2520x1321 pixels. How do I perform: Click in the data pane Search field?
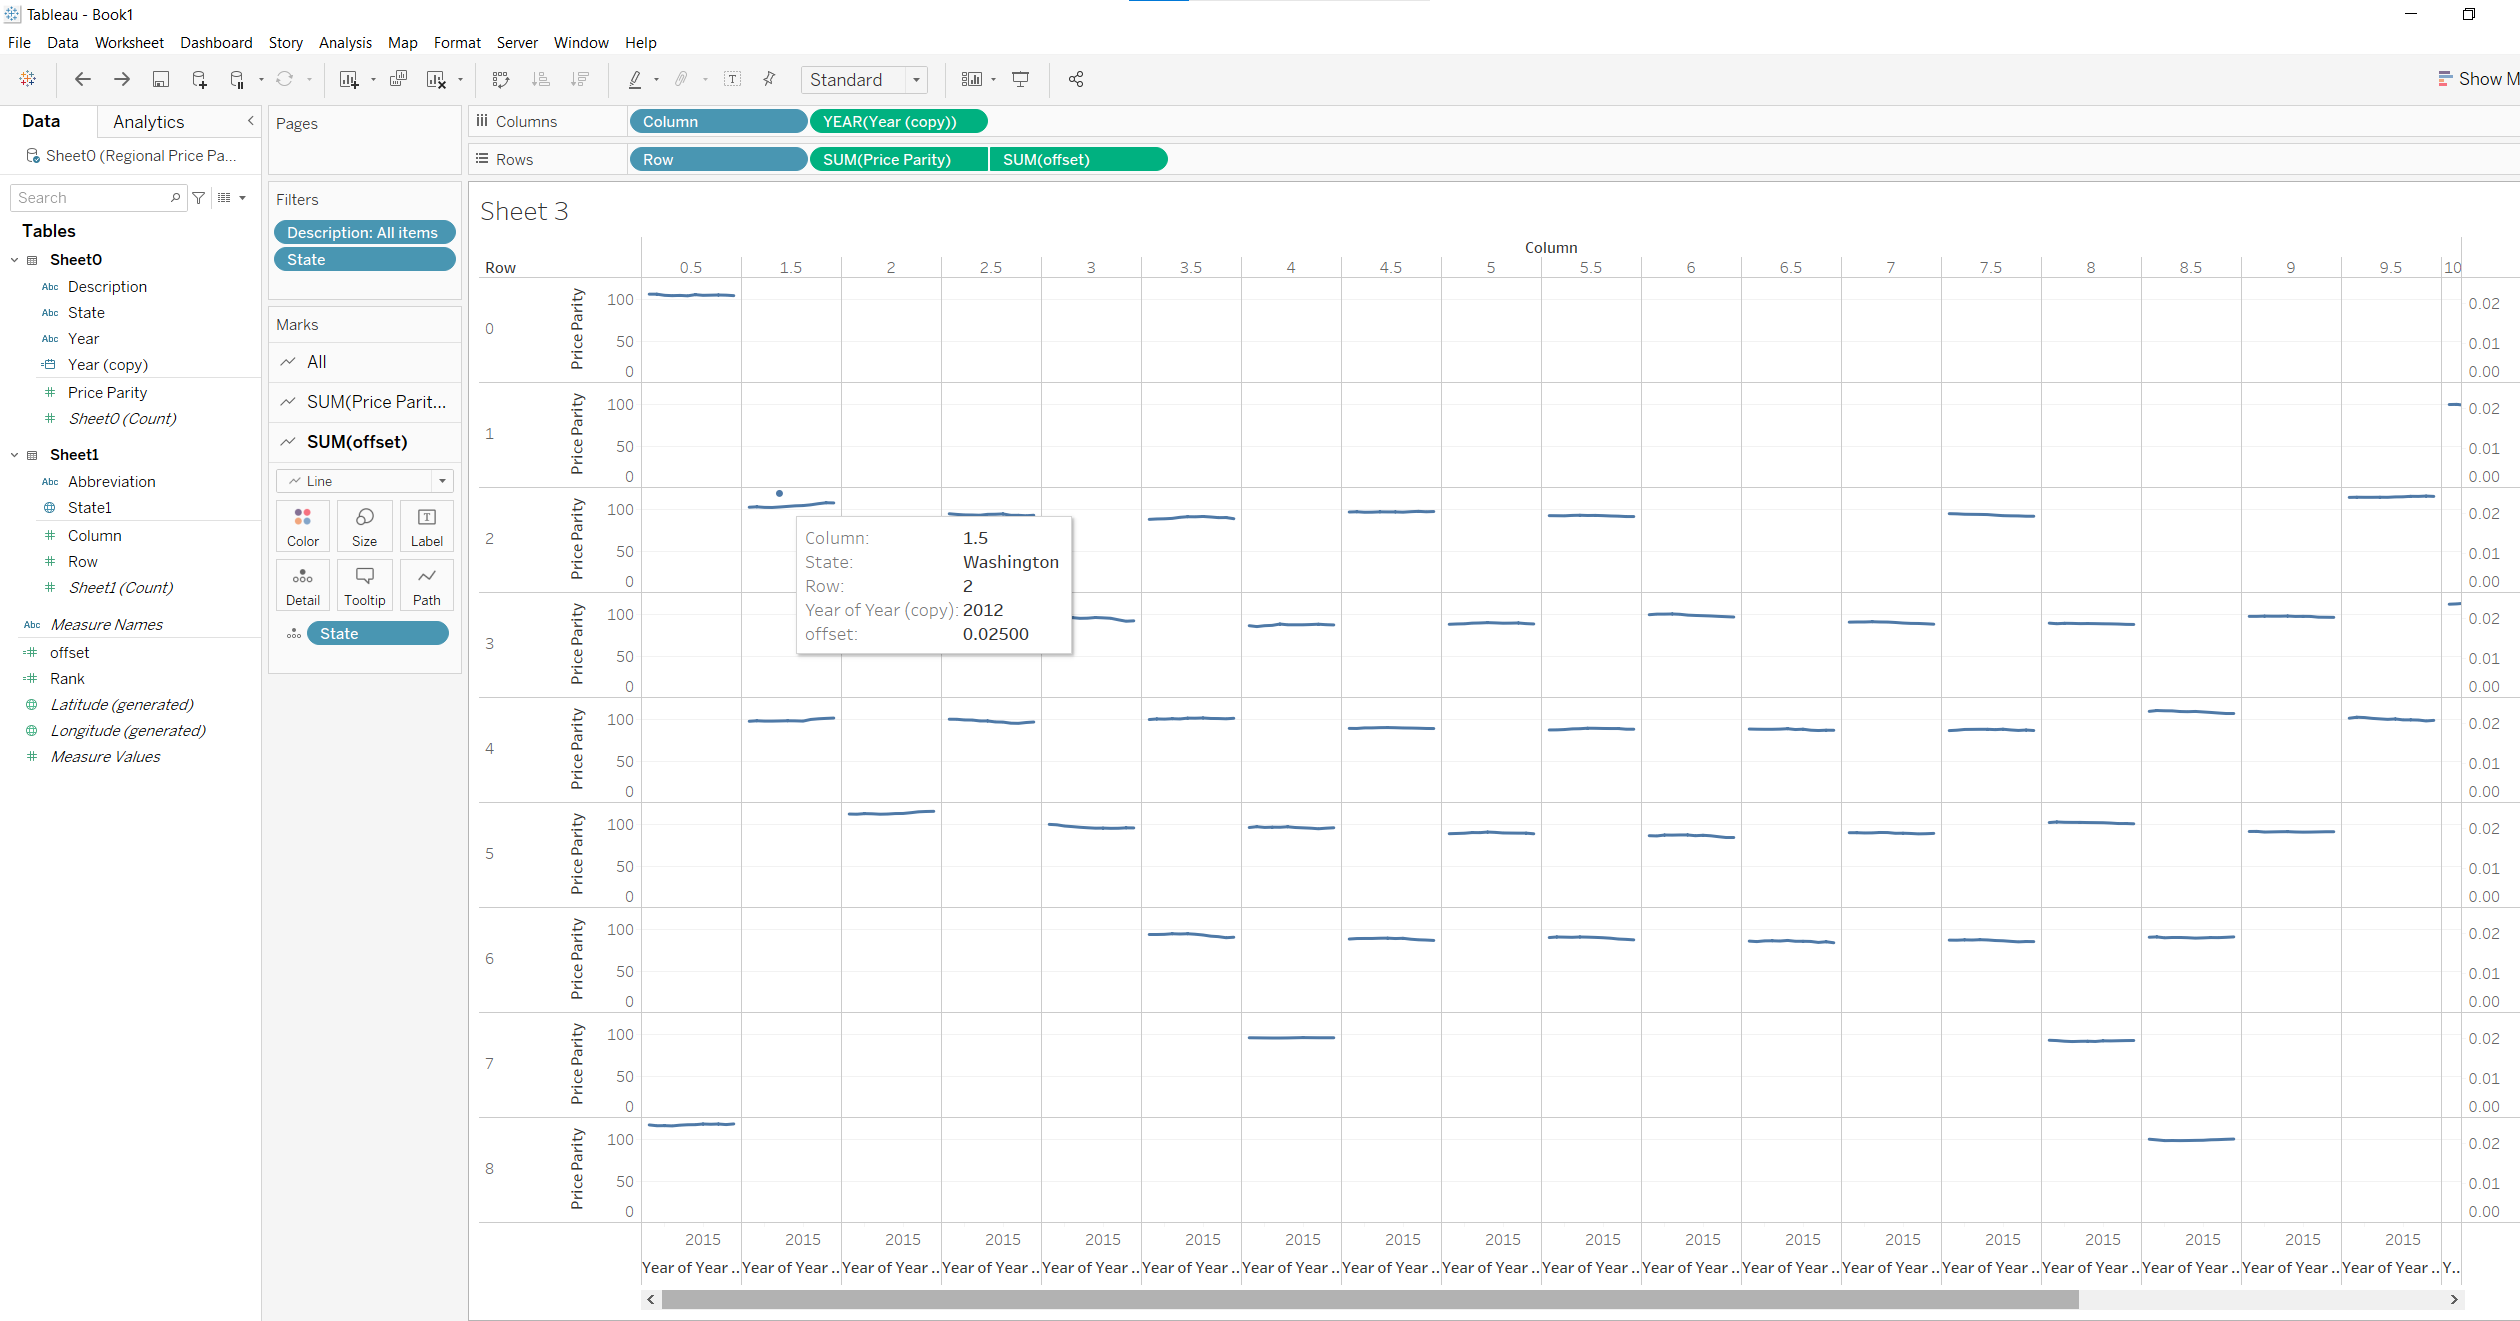pyautogui.click(x=92, y=198)
